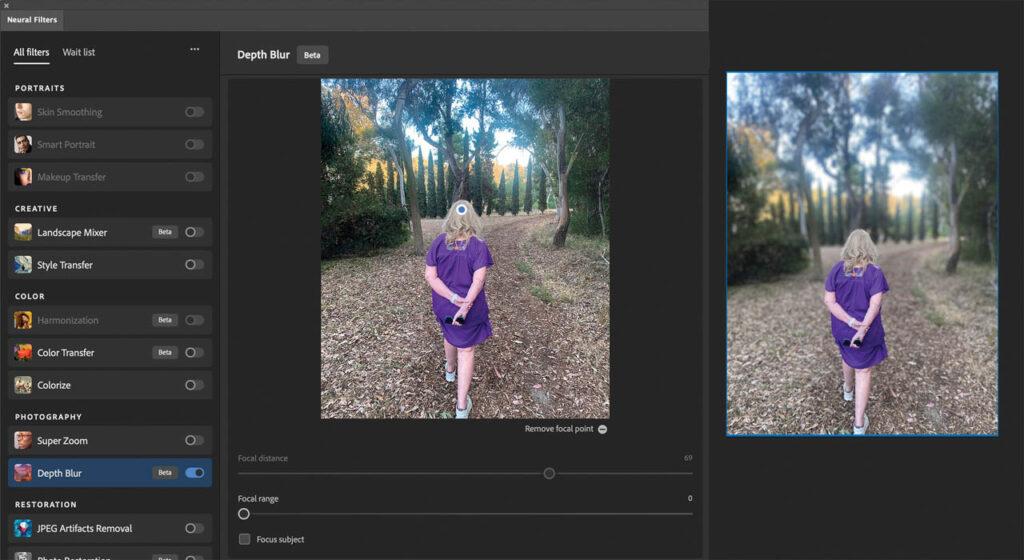The image size is (1024, 560).
Task: Click the Beta badge on Color Transfer
Action: 165,352
